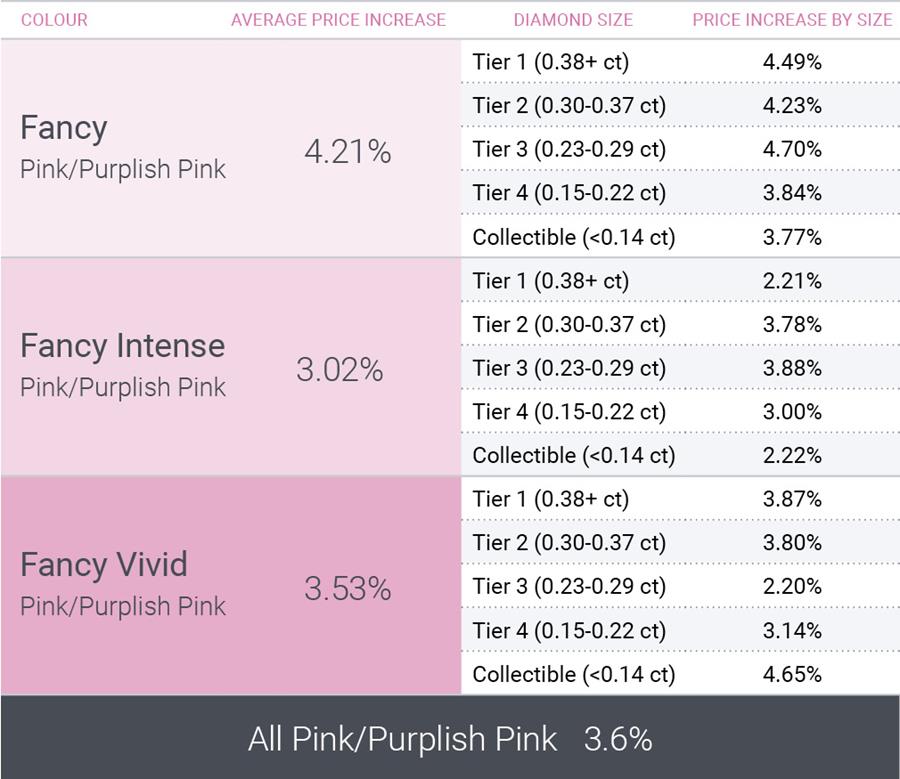Click the DIAMOND SIZE column header
This screenshot has height=779, width=900.
(573, 20)
